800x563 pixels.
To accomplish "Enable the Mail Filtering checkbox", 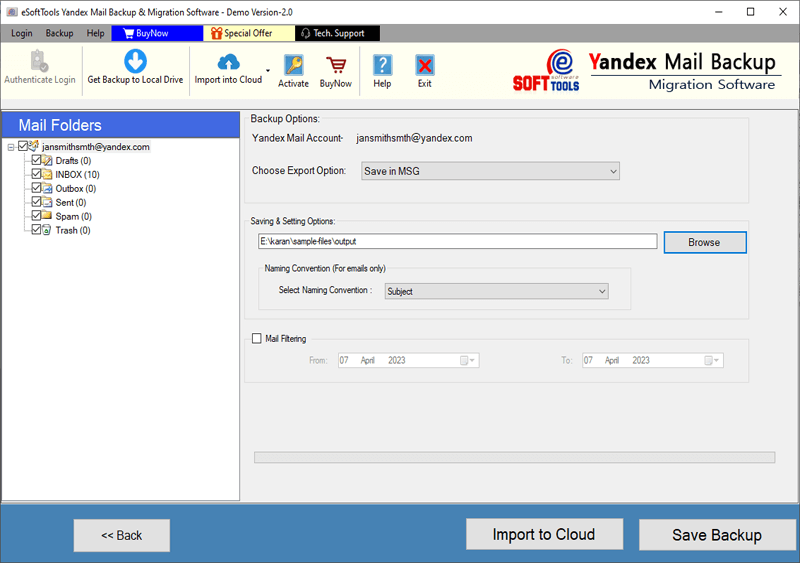I will pyautogui.click(x=257, y=338).
